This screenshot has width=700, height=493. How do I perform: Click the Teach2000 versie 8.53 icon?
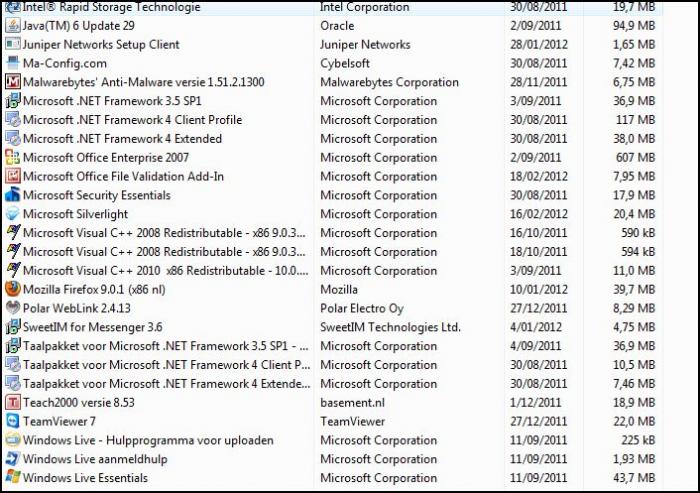12,402
